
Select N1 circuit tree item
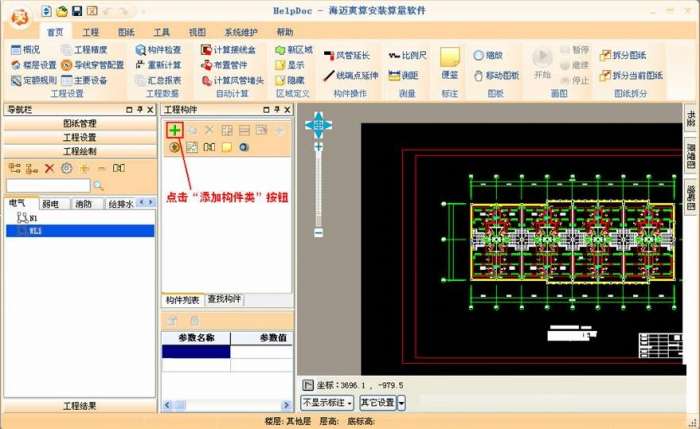[x=28, y=218]
